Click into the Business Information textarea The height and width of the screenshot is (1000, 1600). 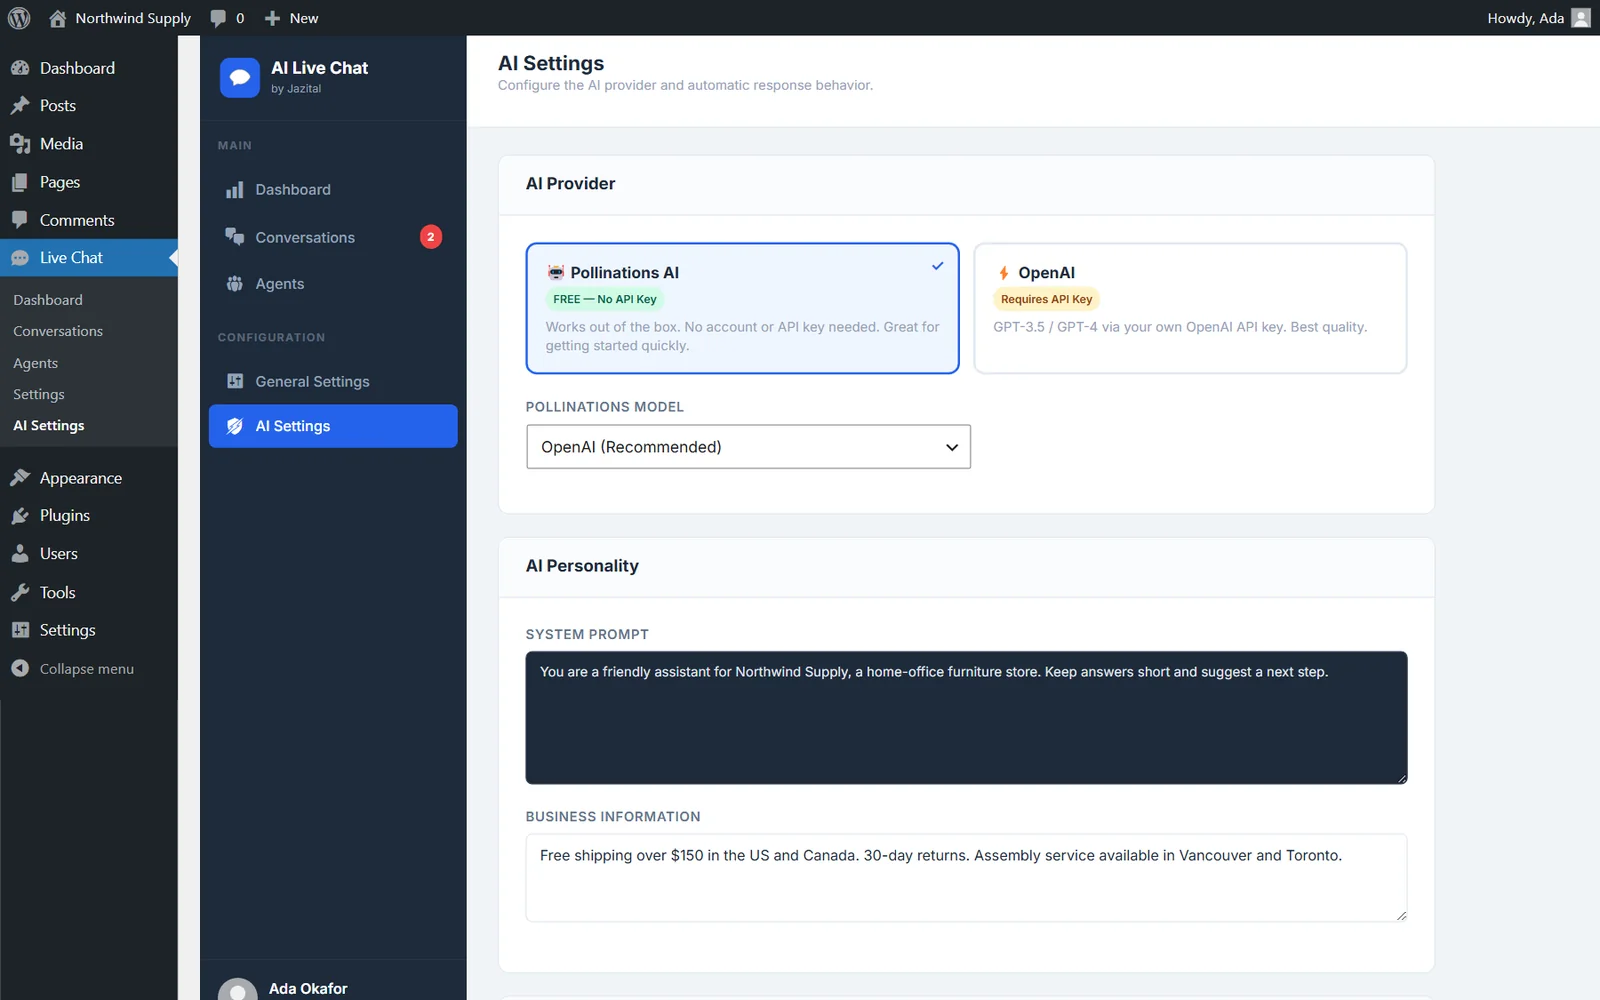click(966, 878)
